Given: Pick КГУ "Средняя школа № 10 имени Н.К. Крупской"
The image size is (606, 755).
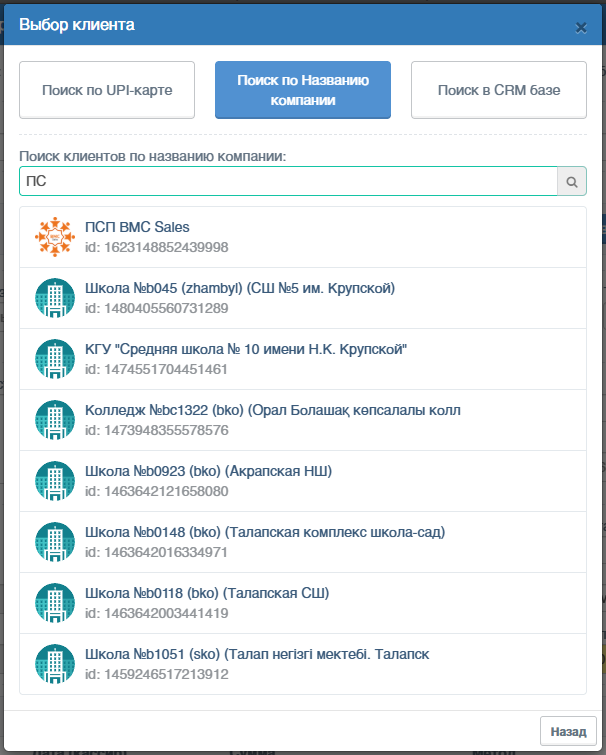Looking at the screenshot, I should coord(246,349).
